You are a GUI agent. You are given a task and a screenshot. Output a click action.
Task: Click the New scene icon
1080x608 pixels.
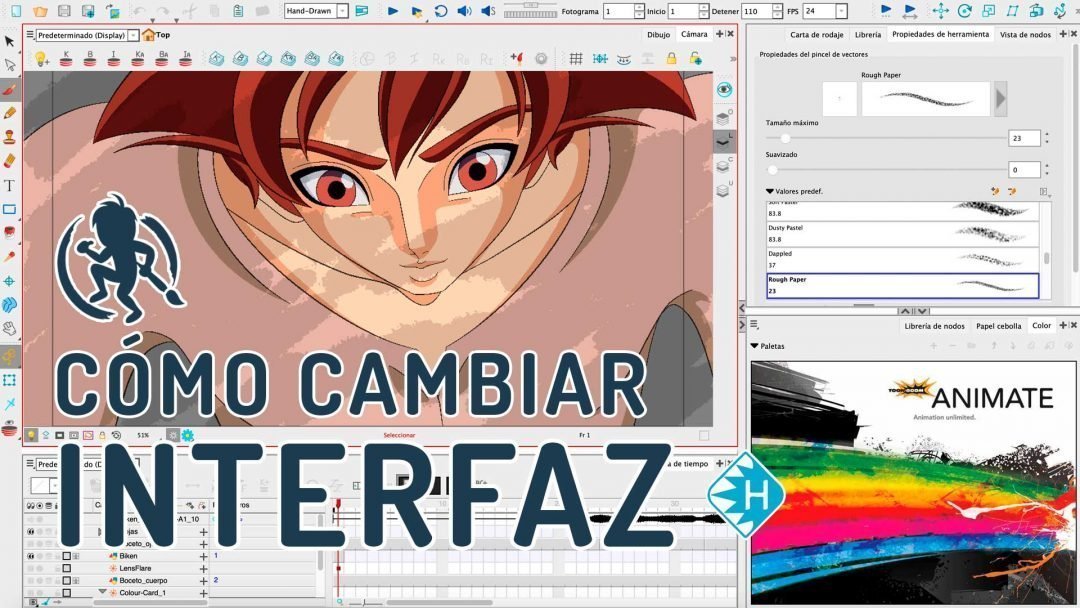[16, 10]
